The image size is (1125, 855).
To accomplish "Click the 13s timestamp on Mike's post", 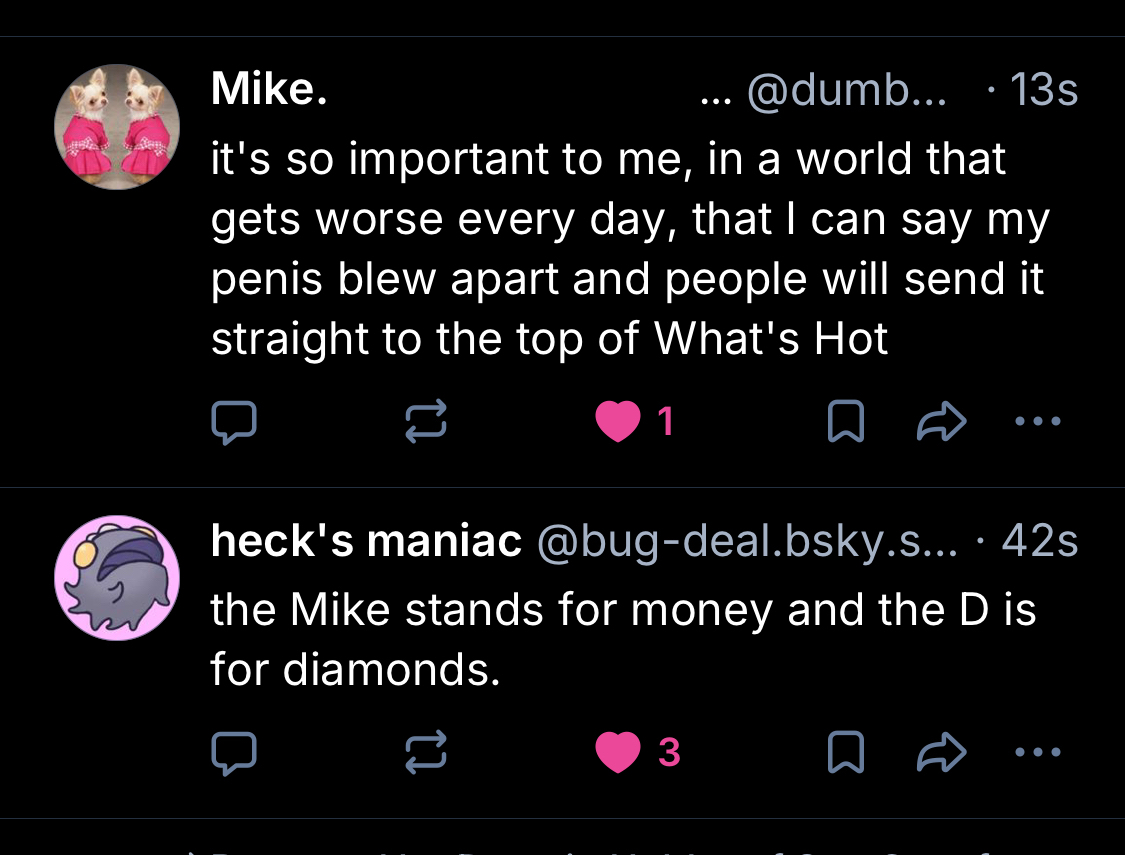I will coord(1044,92).
